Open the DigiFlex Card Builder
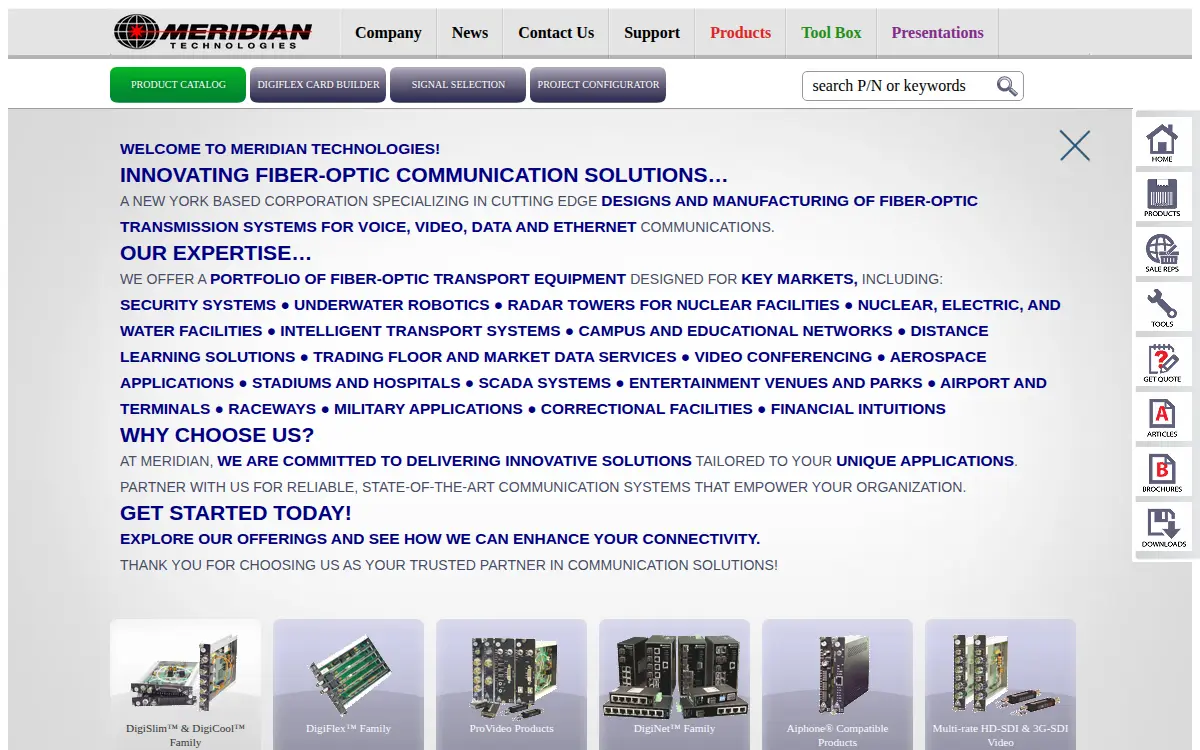Viewport: 1200px width, 750px height. pyautogui.click(x=318, y=85)
